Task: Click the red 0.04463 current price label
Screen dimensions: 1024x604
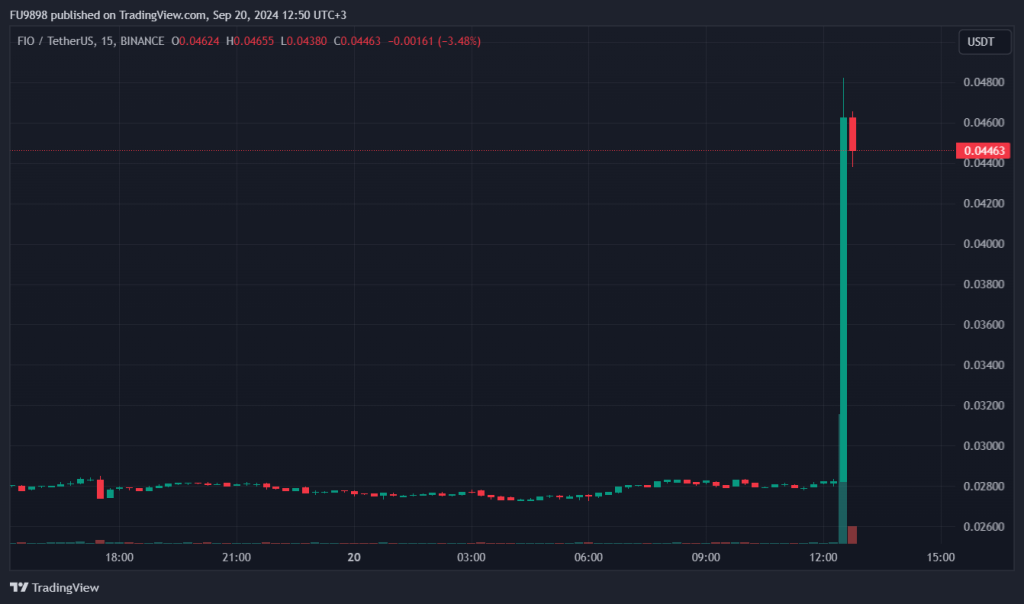Action: (983, 151)
